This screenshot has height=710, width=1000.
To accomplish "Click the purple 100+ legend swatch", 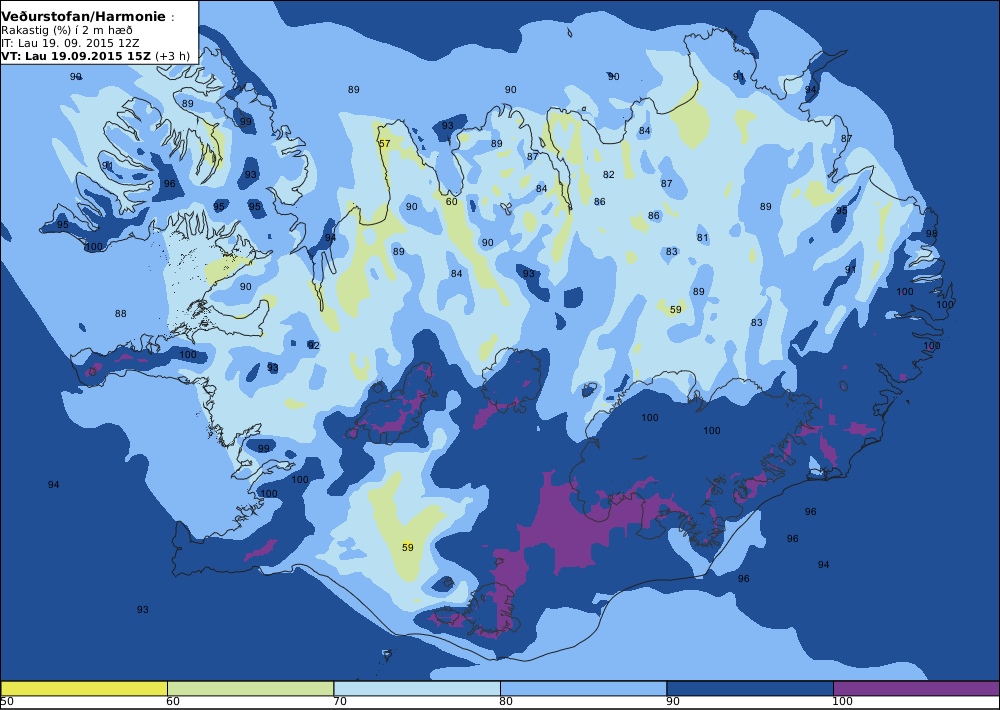I will (916, 688).
